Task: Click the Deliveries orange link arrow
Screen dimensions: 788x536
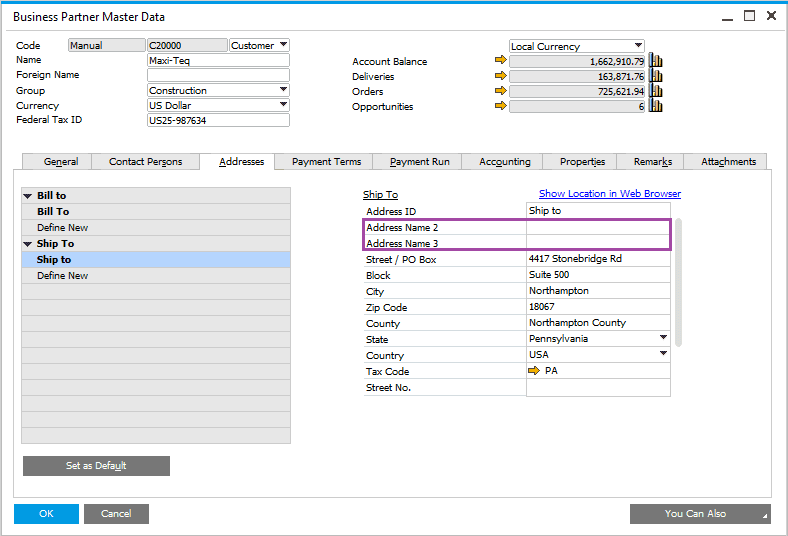Action: tap(501, 76)
